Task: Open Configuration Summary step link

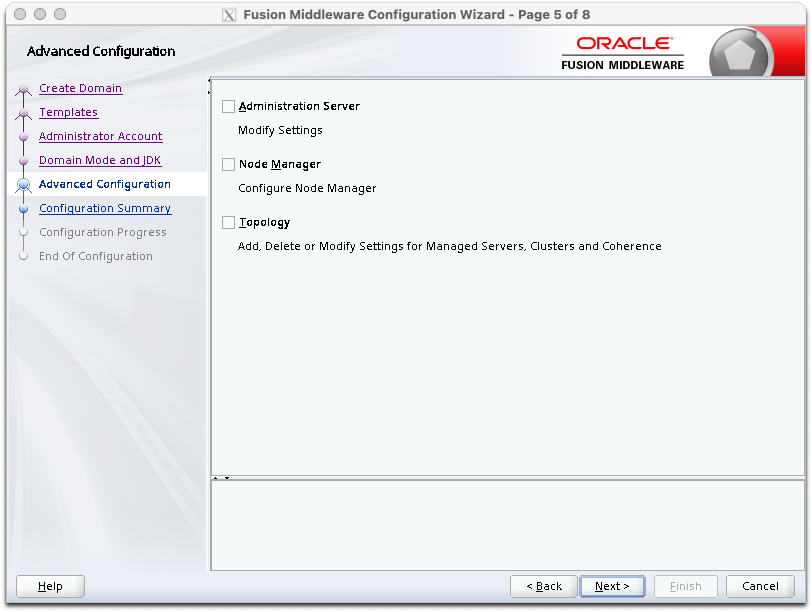Action: click(105, 208)
